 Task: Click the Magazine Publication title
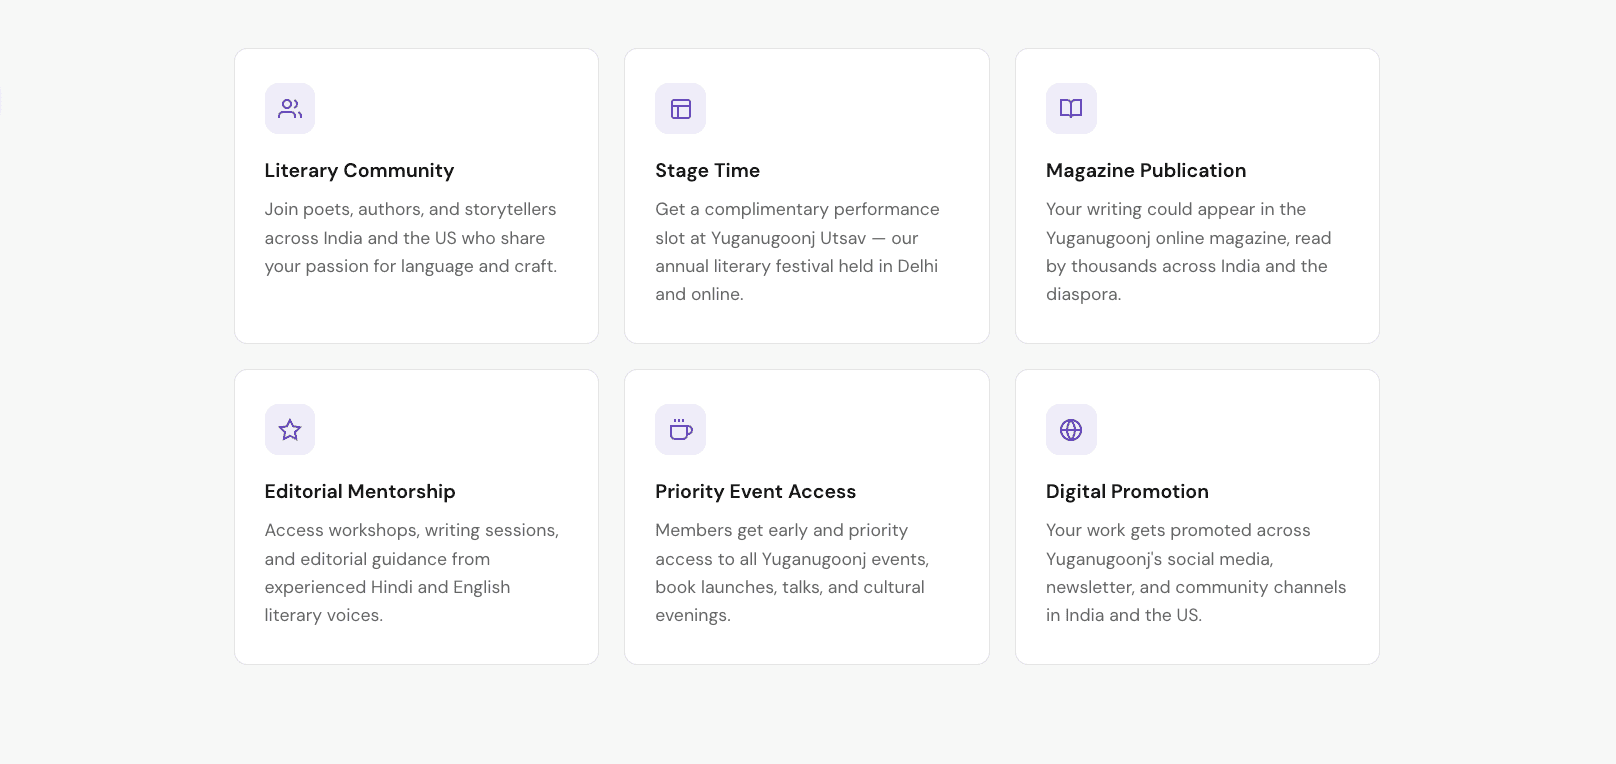click(1146, 170)
